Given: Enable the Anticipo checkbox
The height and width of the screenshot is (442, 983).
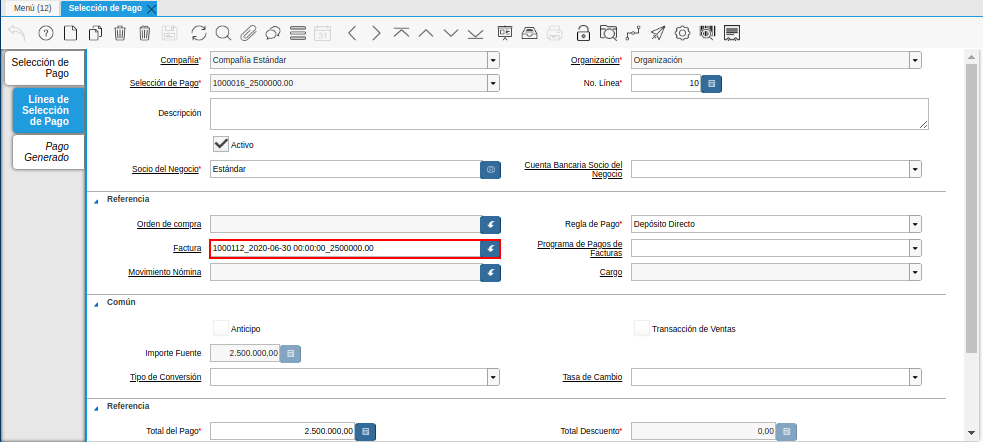Looking at the screenshot, I should [x=221, y=328].
